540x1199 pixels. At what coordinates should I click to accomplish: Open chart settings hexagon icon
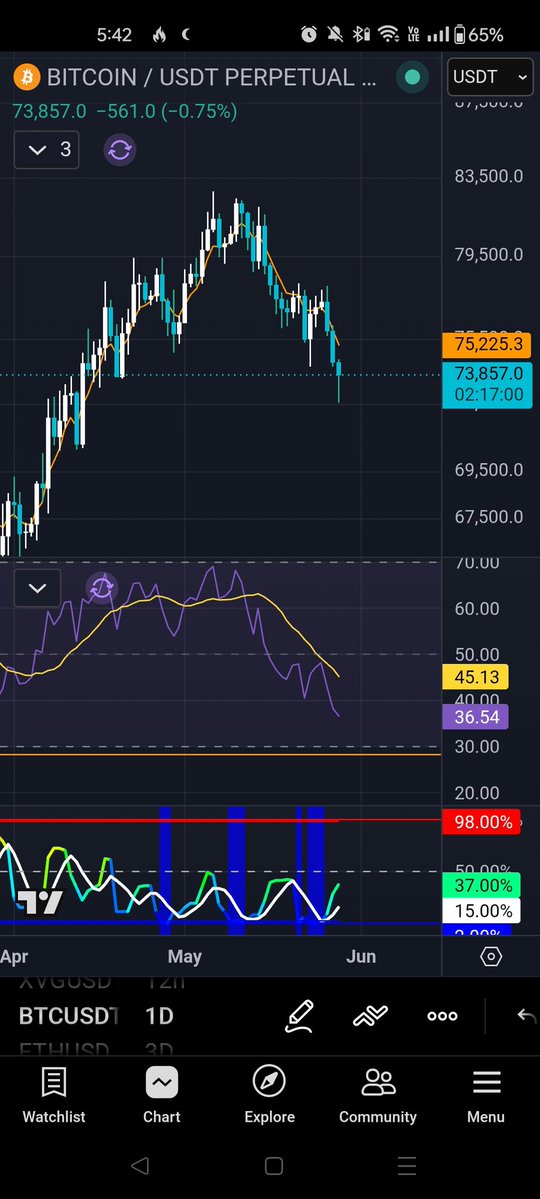(491, 957)
